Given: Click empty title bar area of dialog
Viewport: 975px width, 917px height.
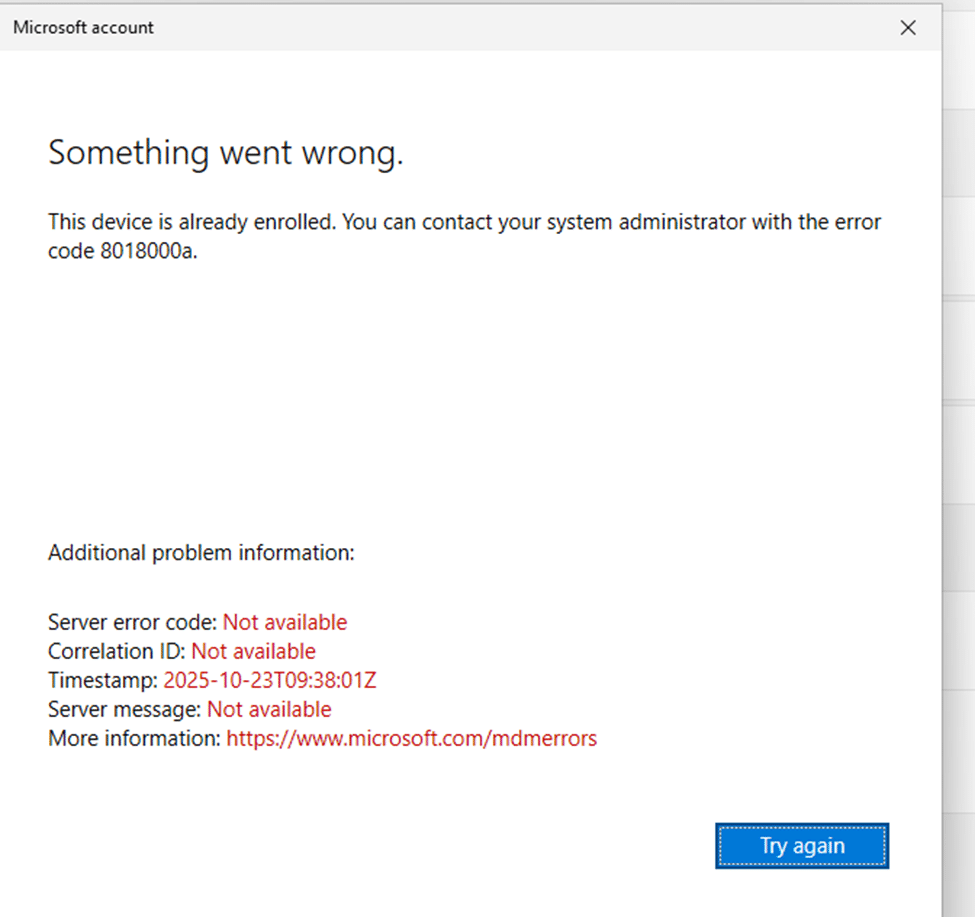Looking at the screenshot, I should 500,28.
